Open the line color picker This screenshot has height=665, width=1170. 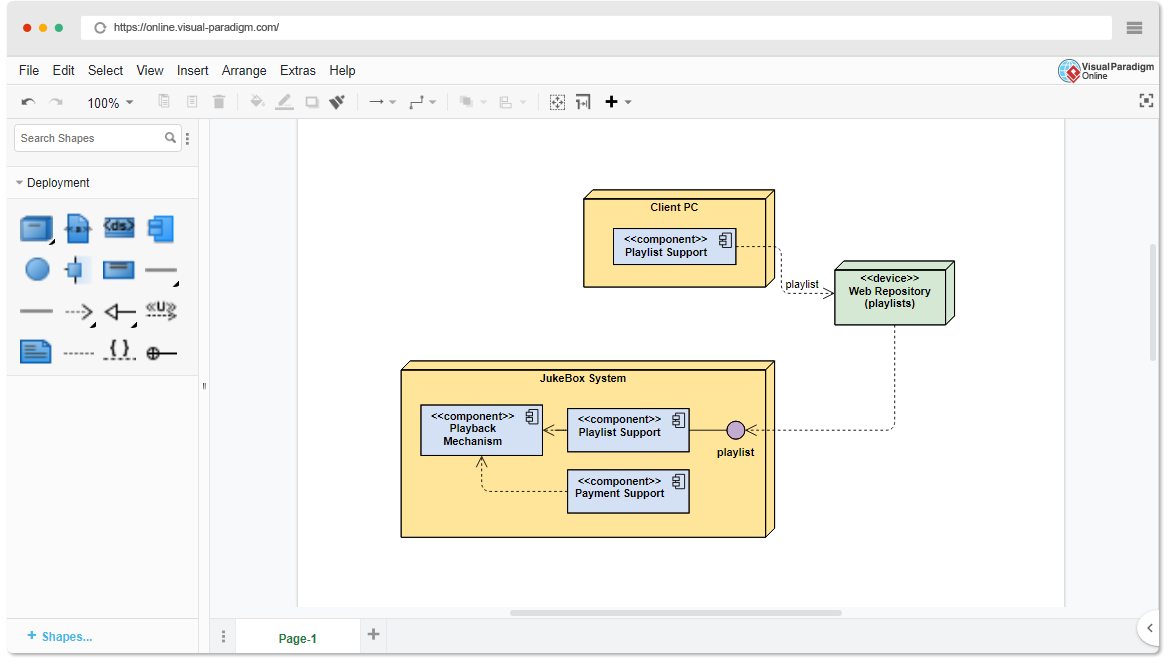[x=284, y=101]
